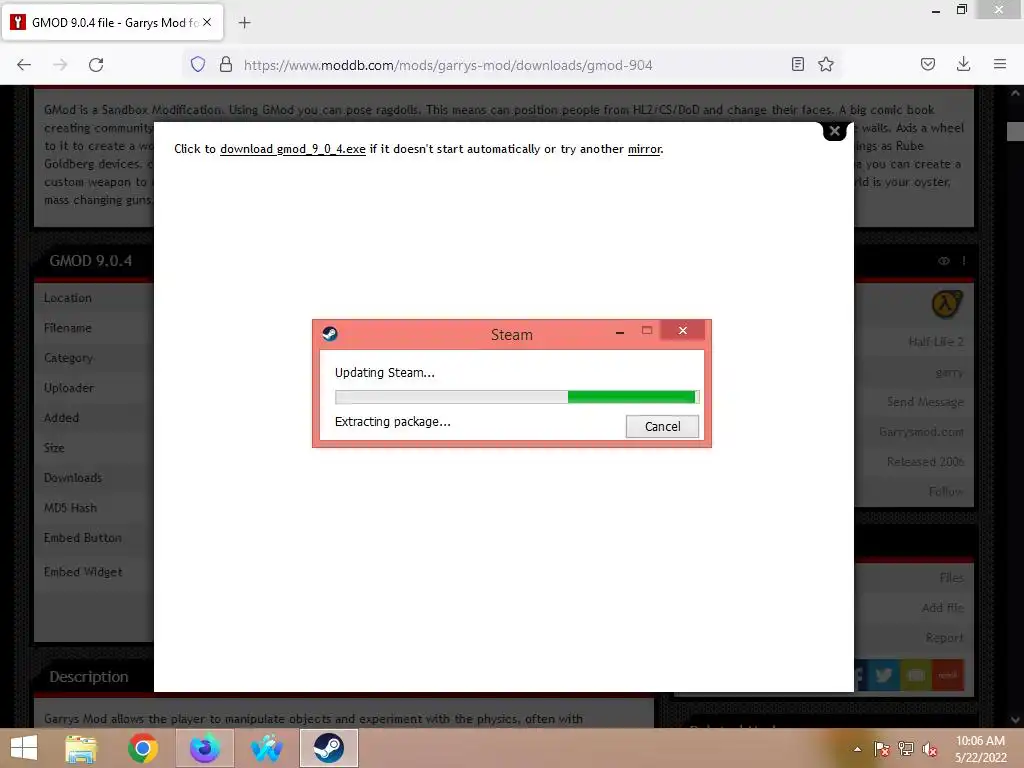Minimize the Steam updater dialog
Screen dimensions: 1024x768
620,332
